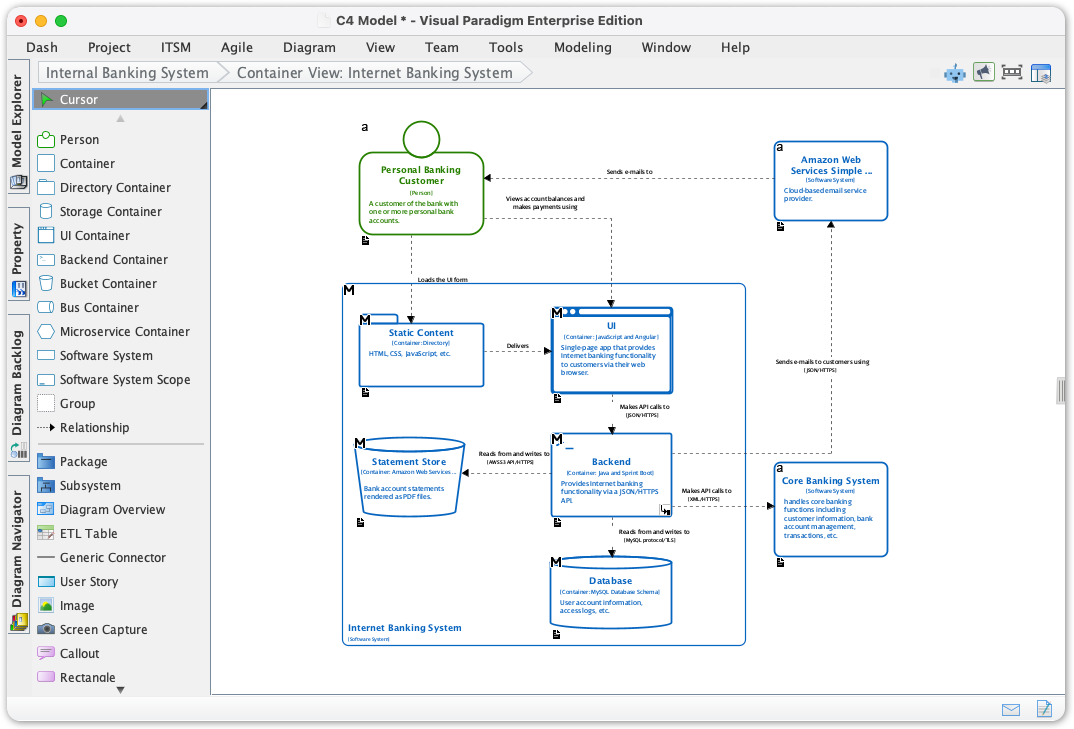Open the chat bot assistant in the toolbar
This screenshot has height=729, width=1074.
[x=954, y=73]
